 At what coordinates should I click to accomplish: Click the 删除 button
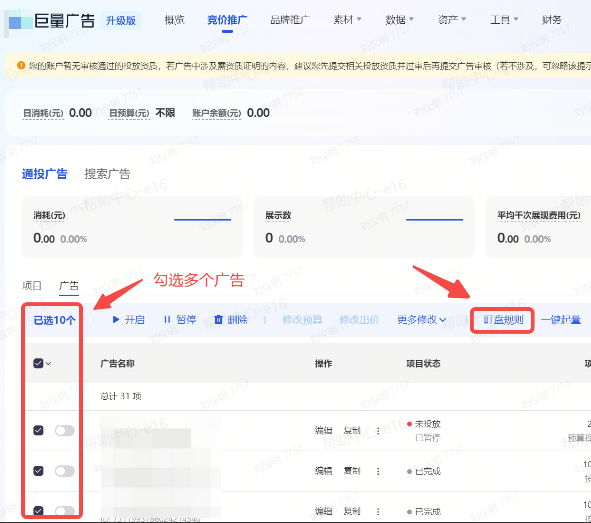(231, 320)
